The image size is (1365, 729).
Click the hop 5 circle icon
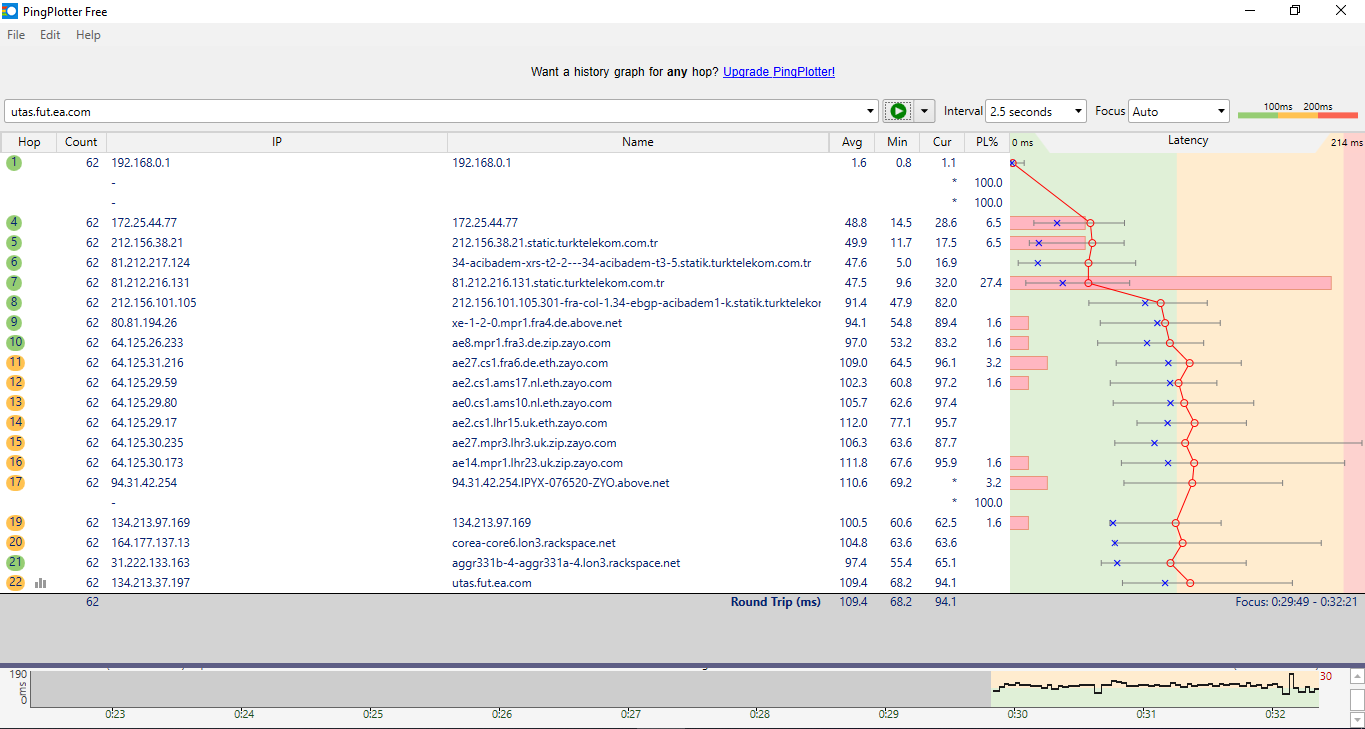[14, 242]
